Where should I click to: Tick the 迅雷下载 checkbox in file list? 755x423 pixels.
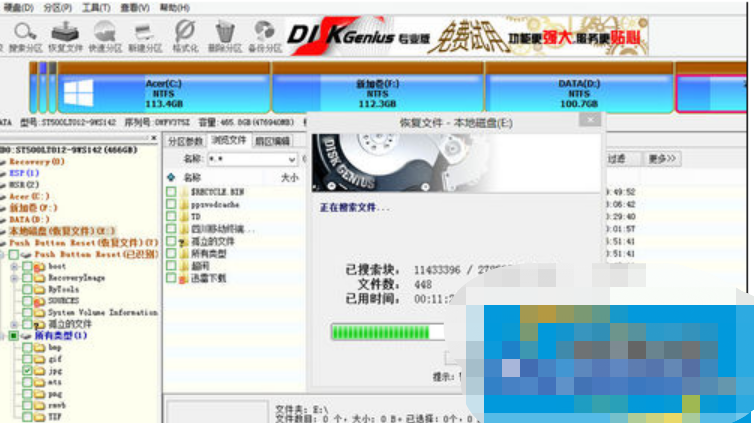coord(171,278)
